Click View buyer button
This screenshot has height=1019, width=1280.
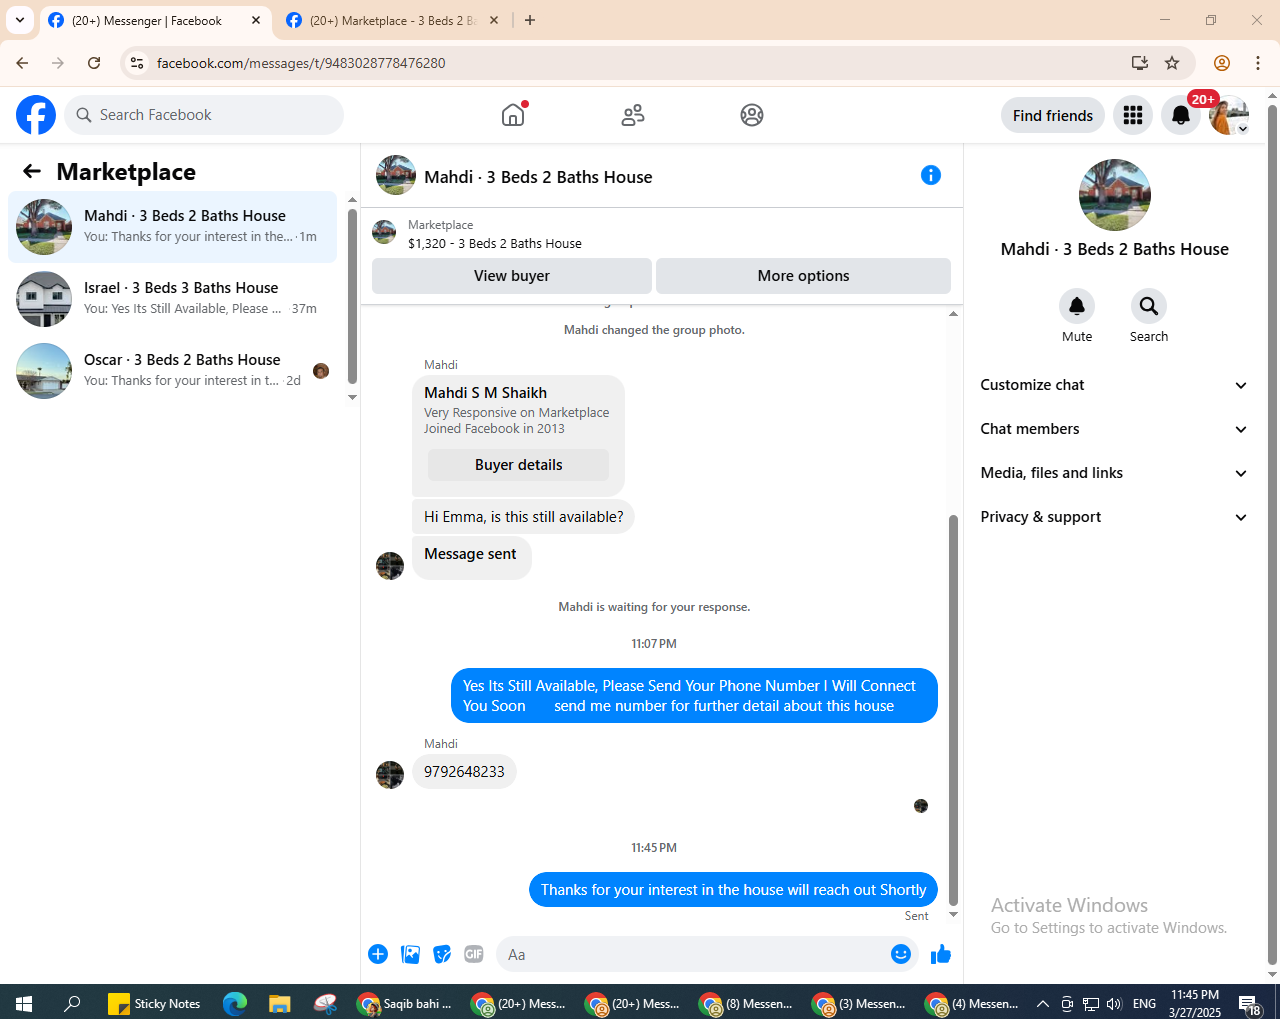pos(512,276)
